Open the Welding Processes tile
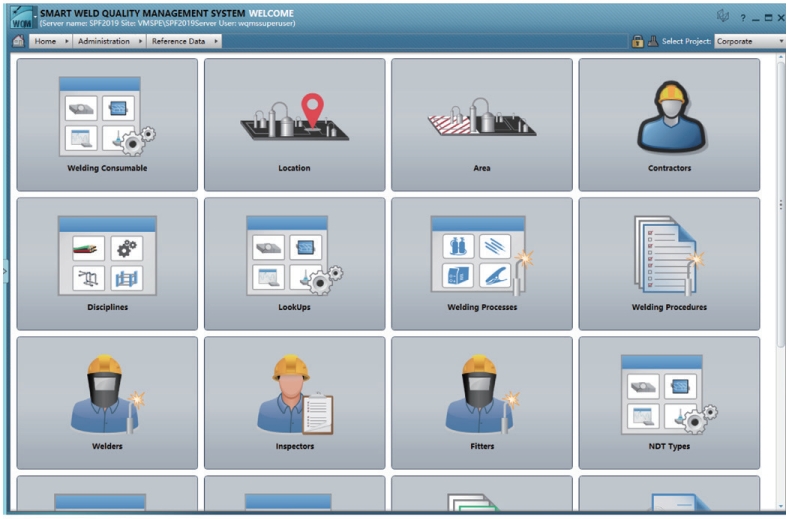 pyautogui.click(x=482, y=264)
